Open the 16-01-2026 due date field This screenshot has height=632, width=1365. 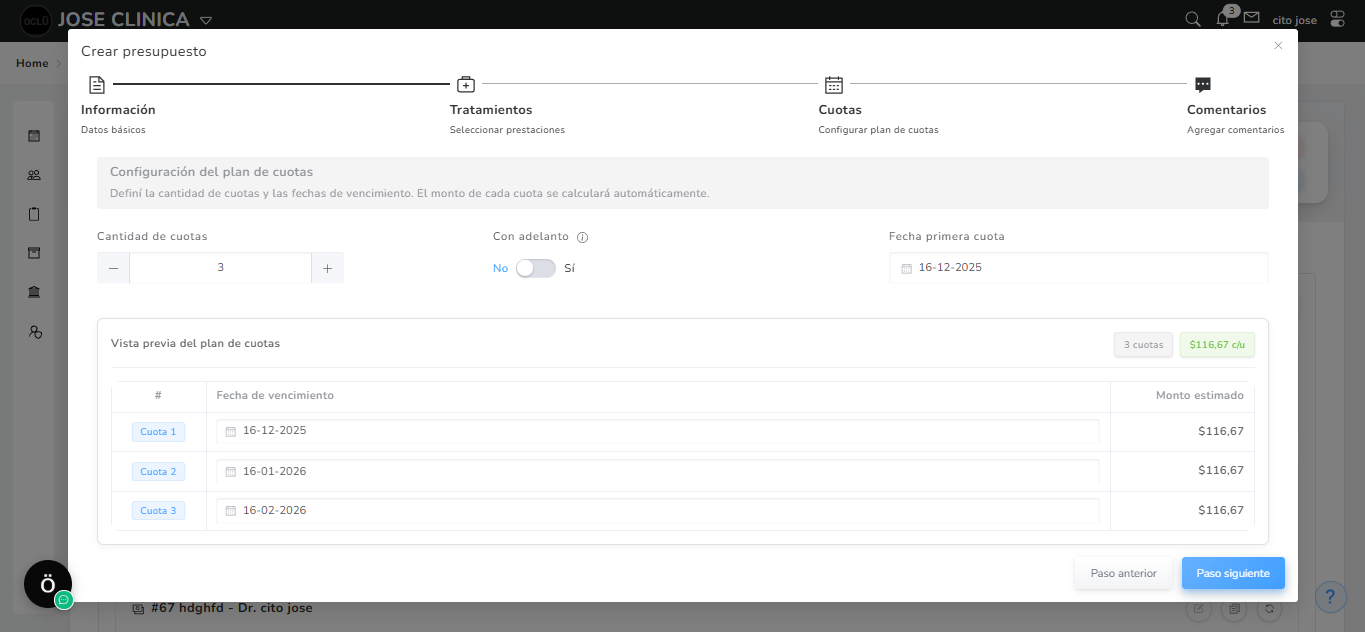coord(658,471)
